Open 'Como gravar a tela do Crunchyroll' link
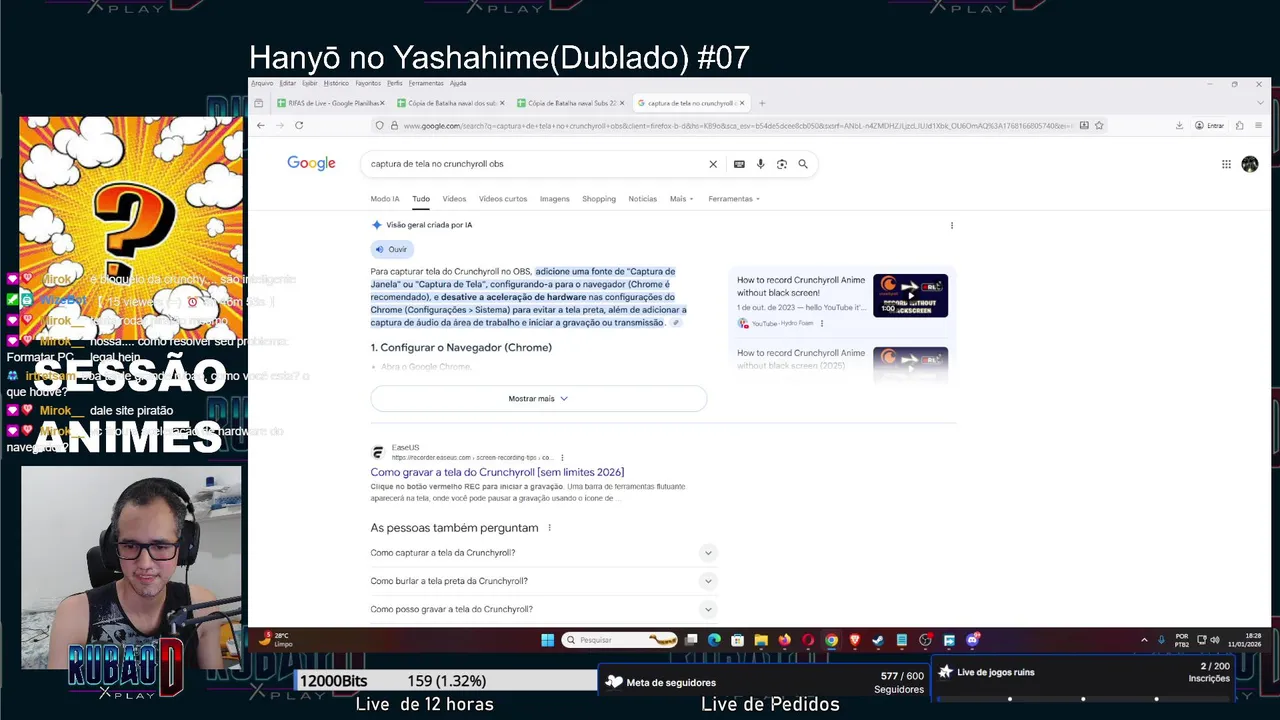1280x720 pixels. (497, 472)
